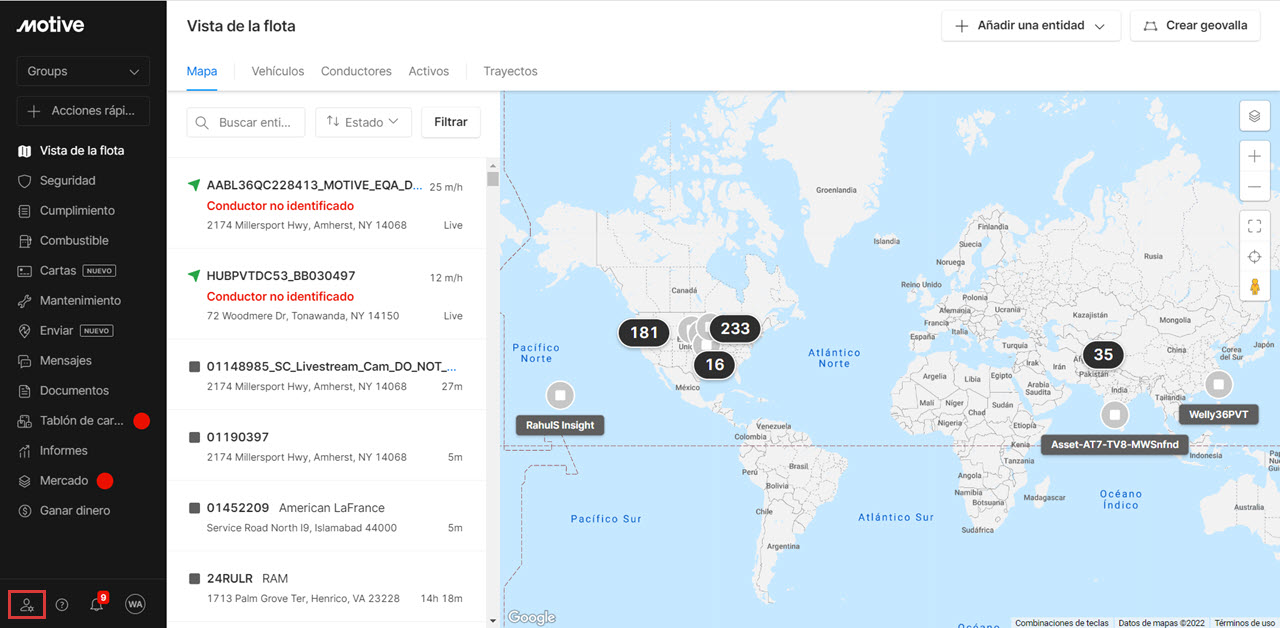Open the admin settings icon in sidebar
Image resolution: width=1280 pixels, height=628 pixels.
pos(27,604)
